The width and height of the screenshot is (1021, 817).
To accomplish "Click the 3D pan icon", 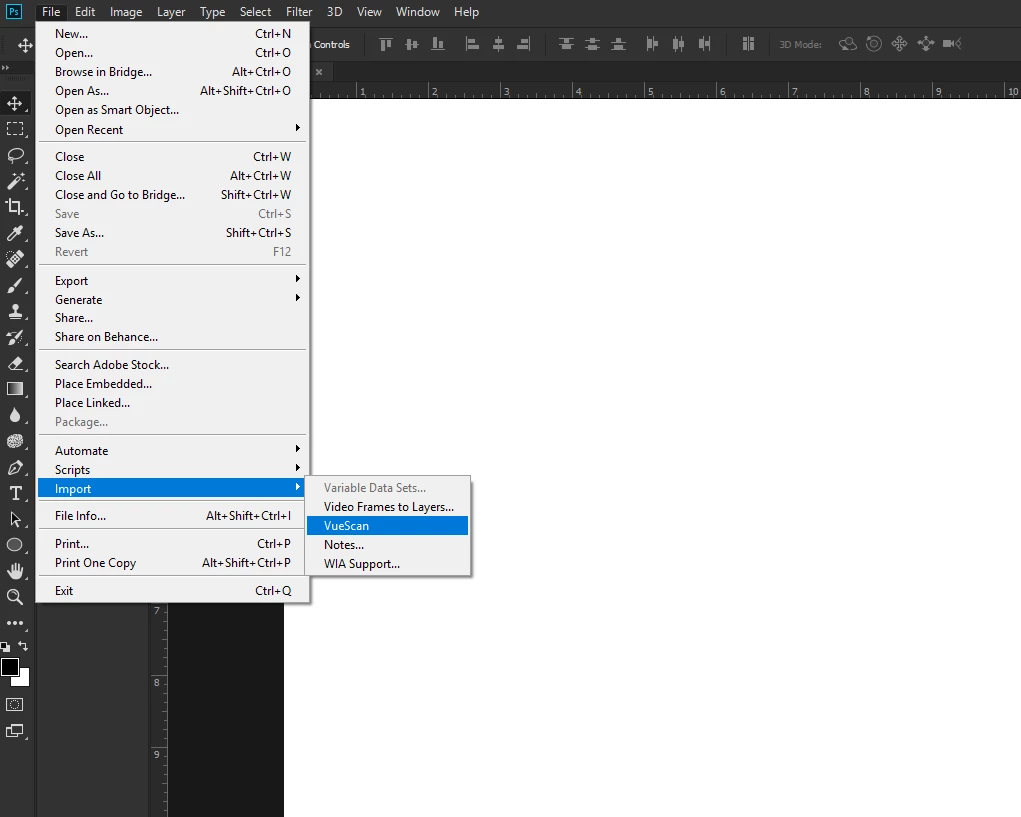I will (x=899, y=44).
